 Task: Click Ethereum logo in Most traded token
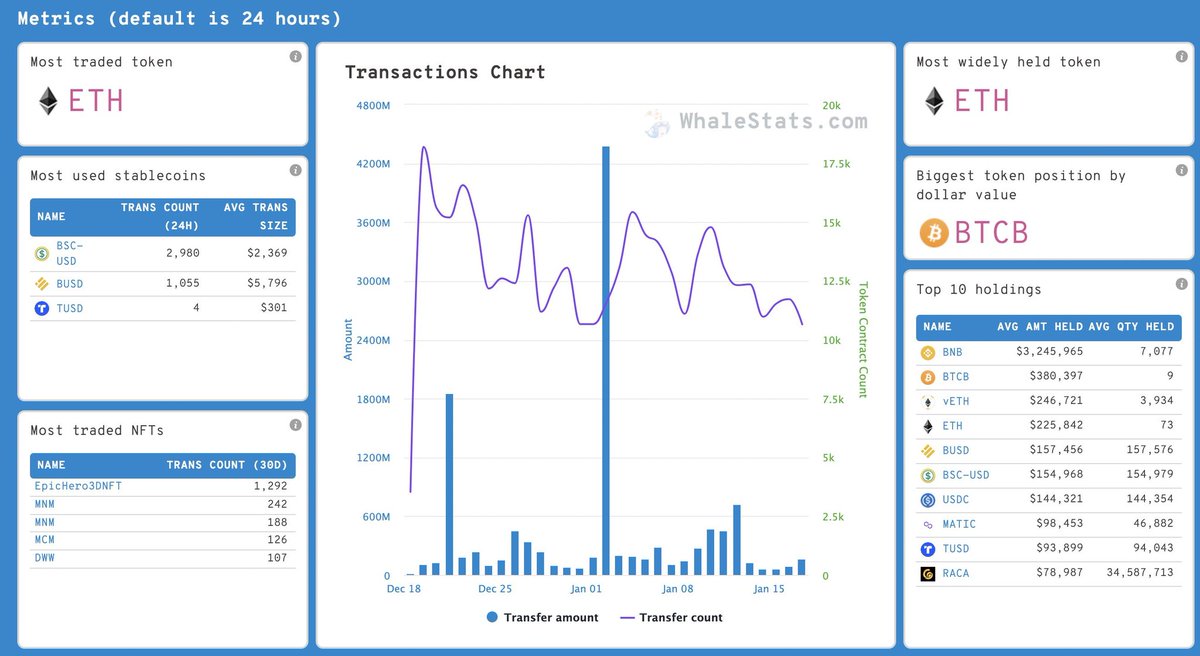(48, 101)
